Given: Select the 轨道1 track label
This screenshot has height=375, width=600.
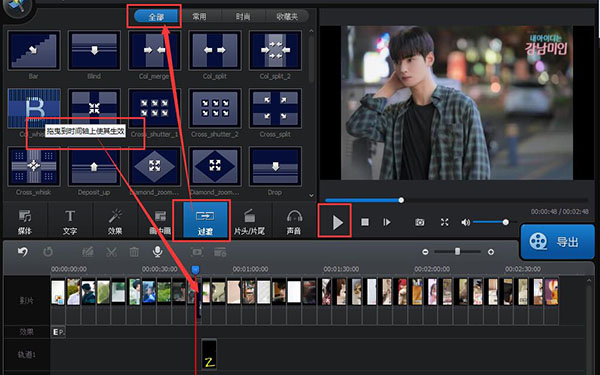Looking at the screenshot, I should (26, 355).
